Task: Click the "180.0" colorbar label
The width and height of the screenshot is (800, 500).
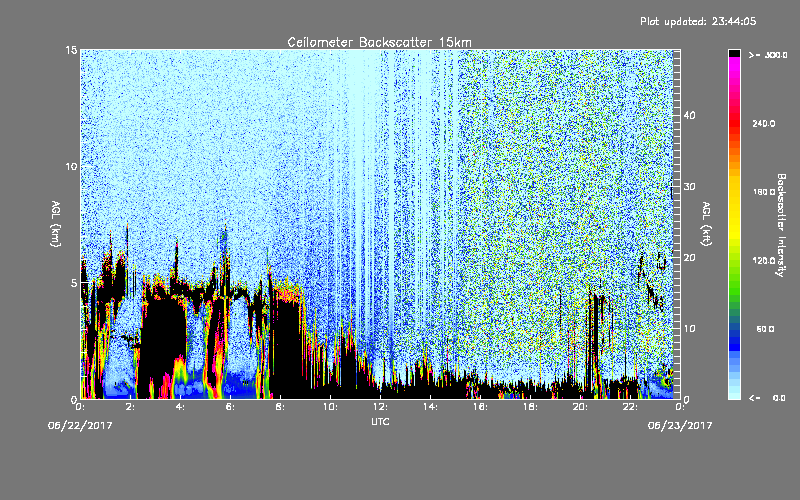Action: click(x=764, y=192)
